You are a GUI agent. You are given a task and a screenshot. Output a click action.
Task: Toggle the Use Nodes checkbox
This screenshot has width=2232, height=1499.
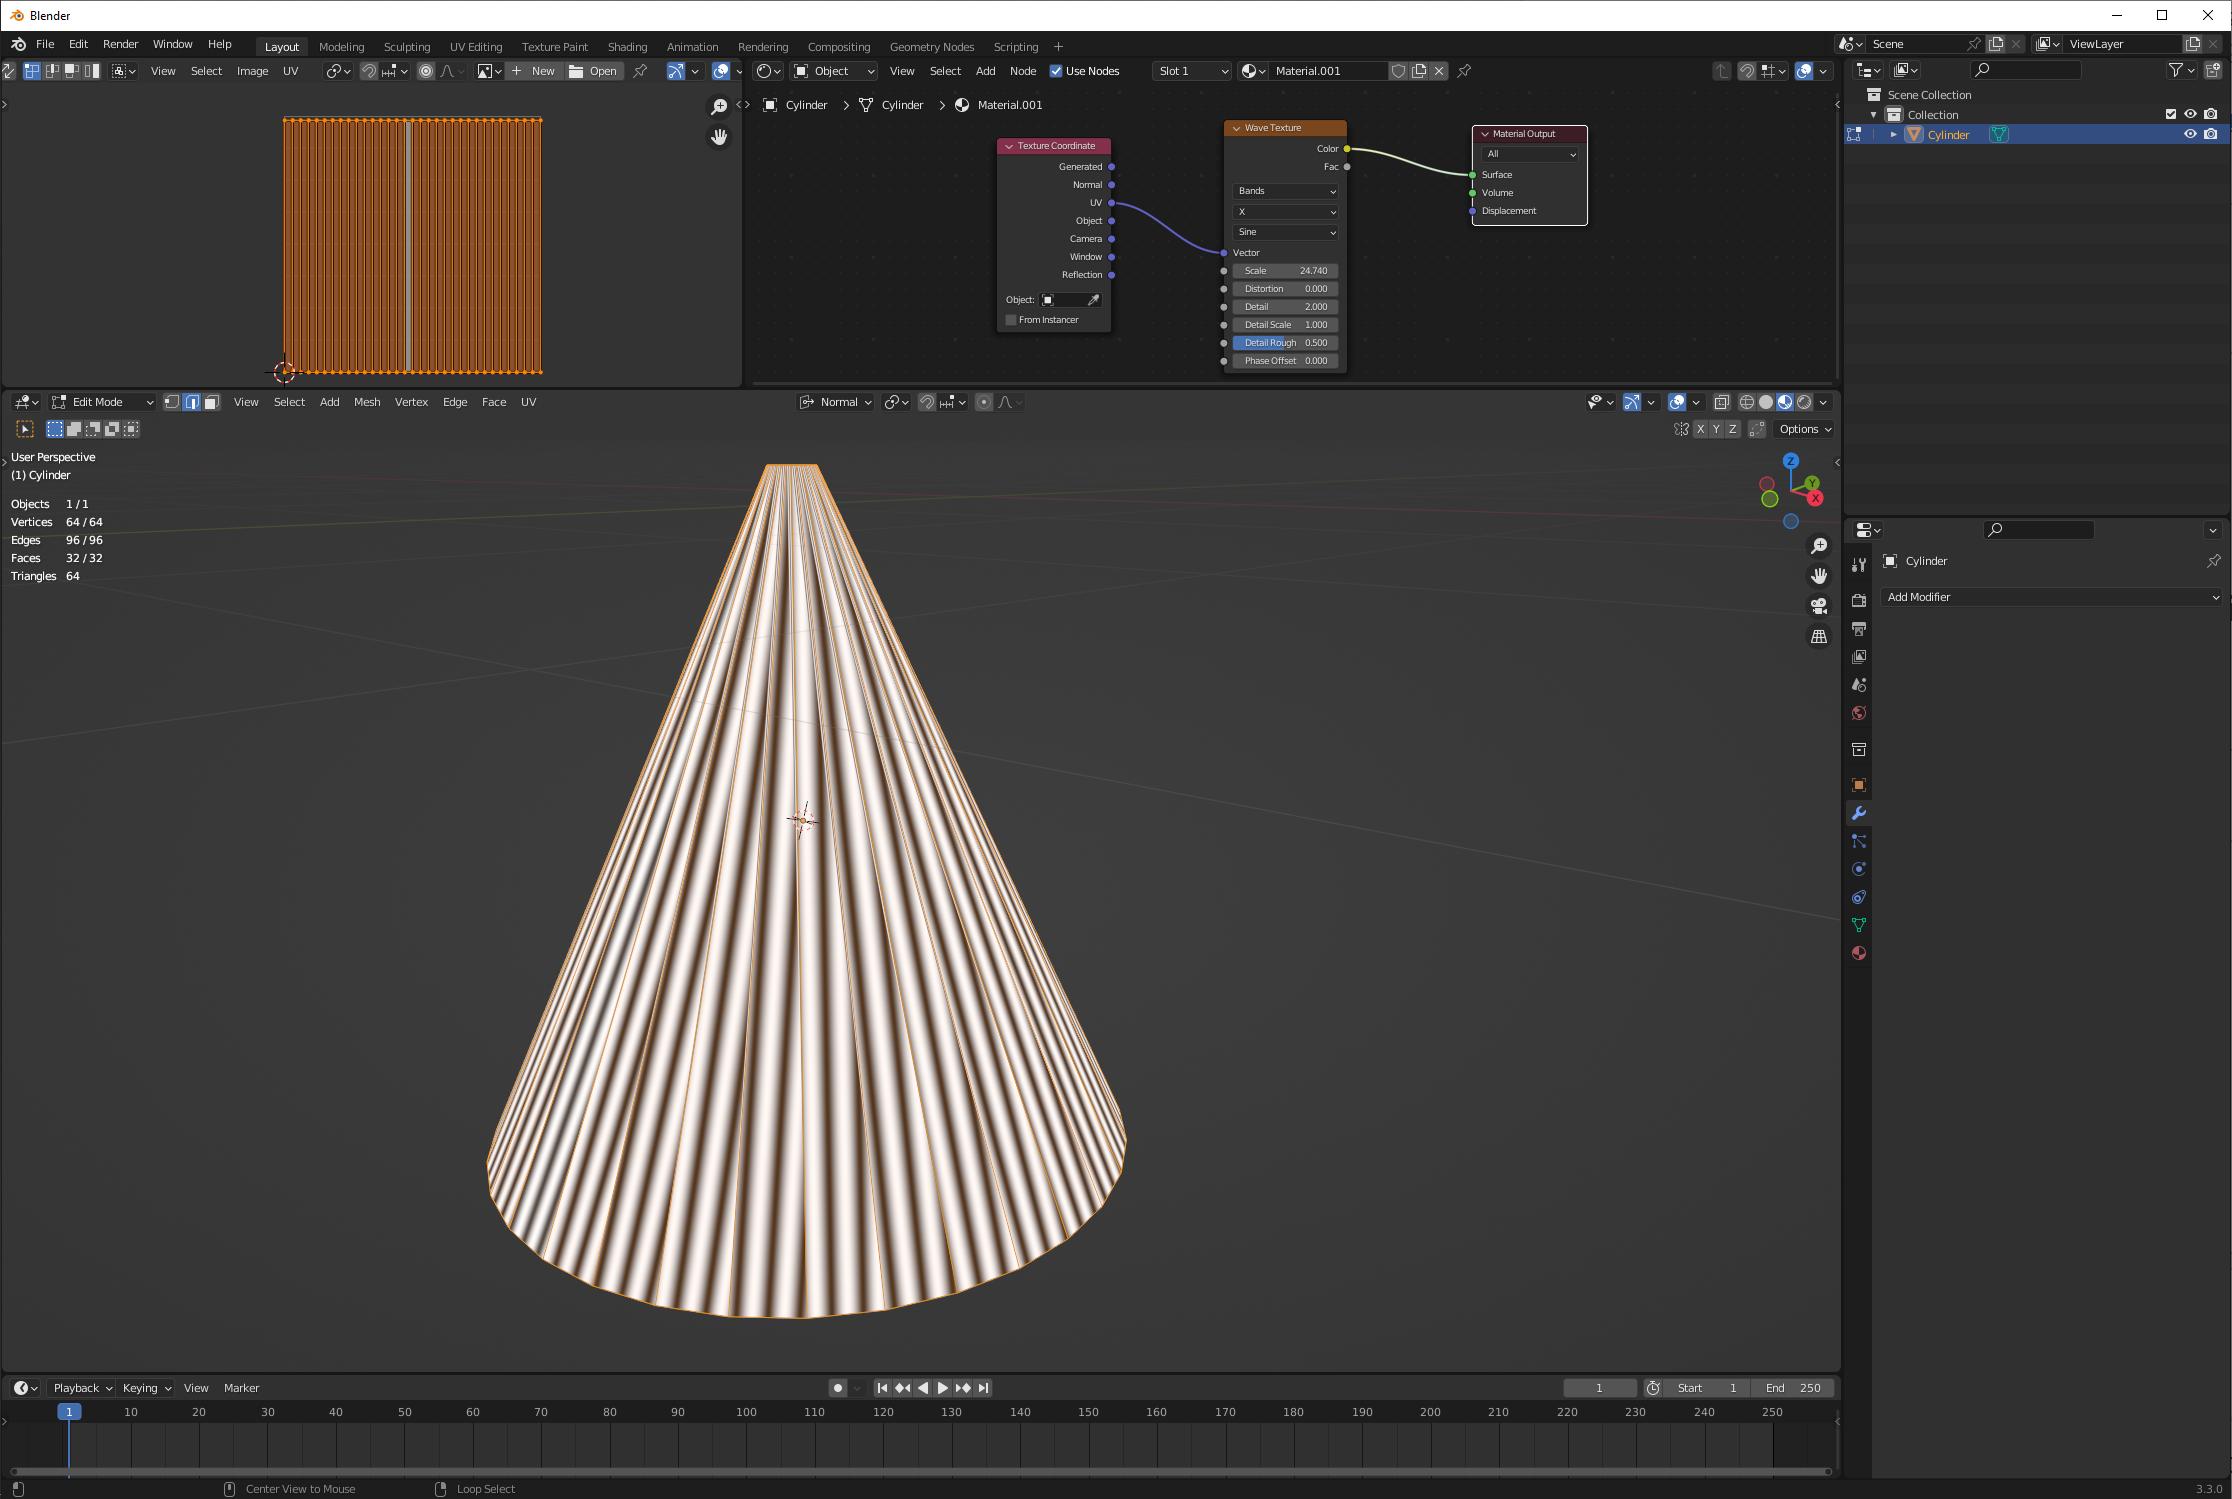click(1056, 71)
